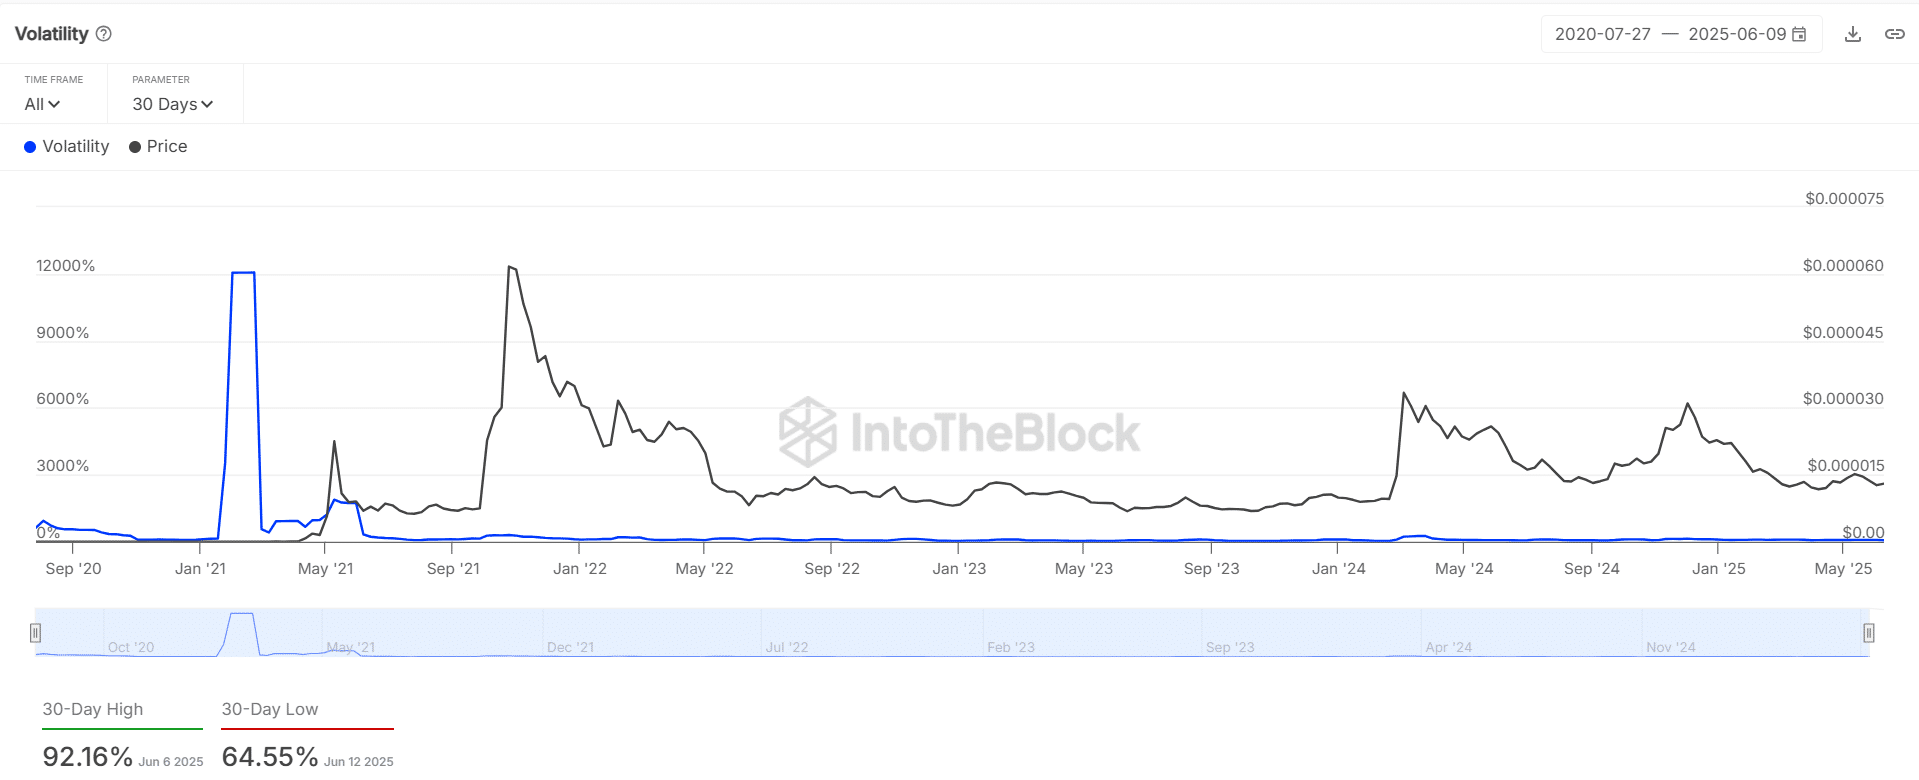Screen dimensions: 1919x780
Task: Click the dark Price legend dot
Action: 135,147
